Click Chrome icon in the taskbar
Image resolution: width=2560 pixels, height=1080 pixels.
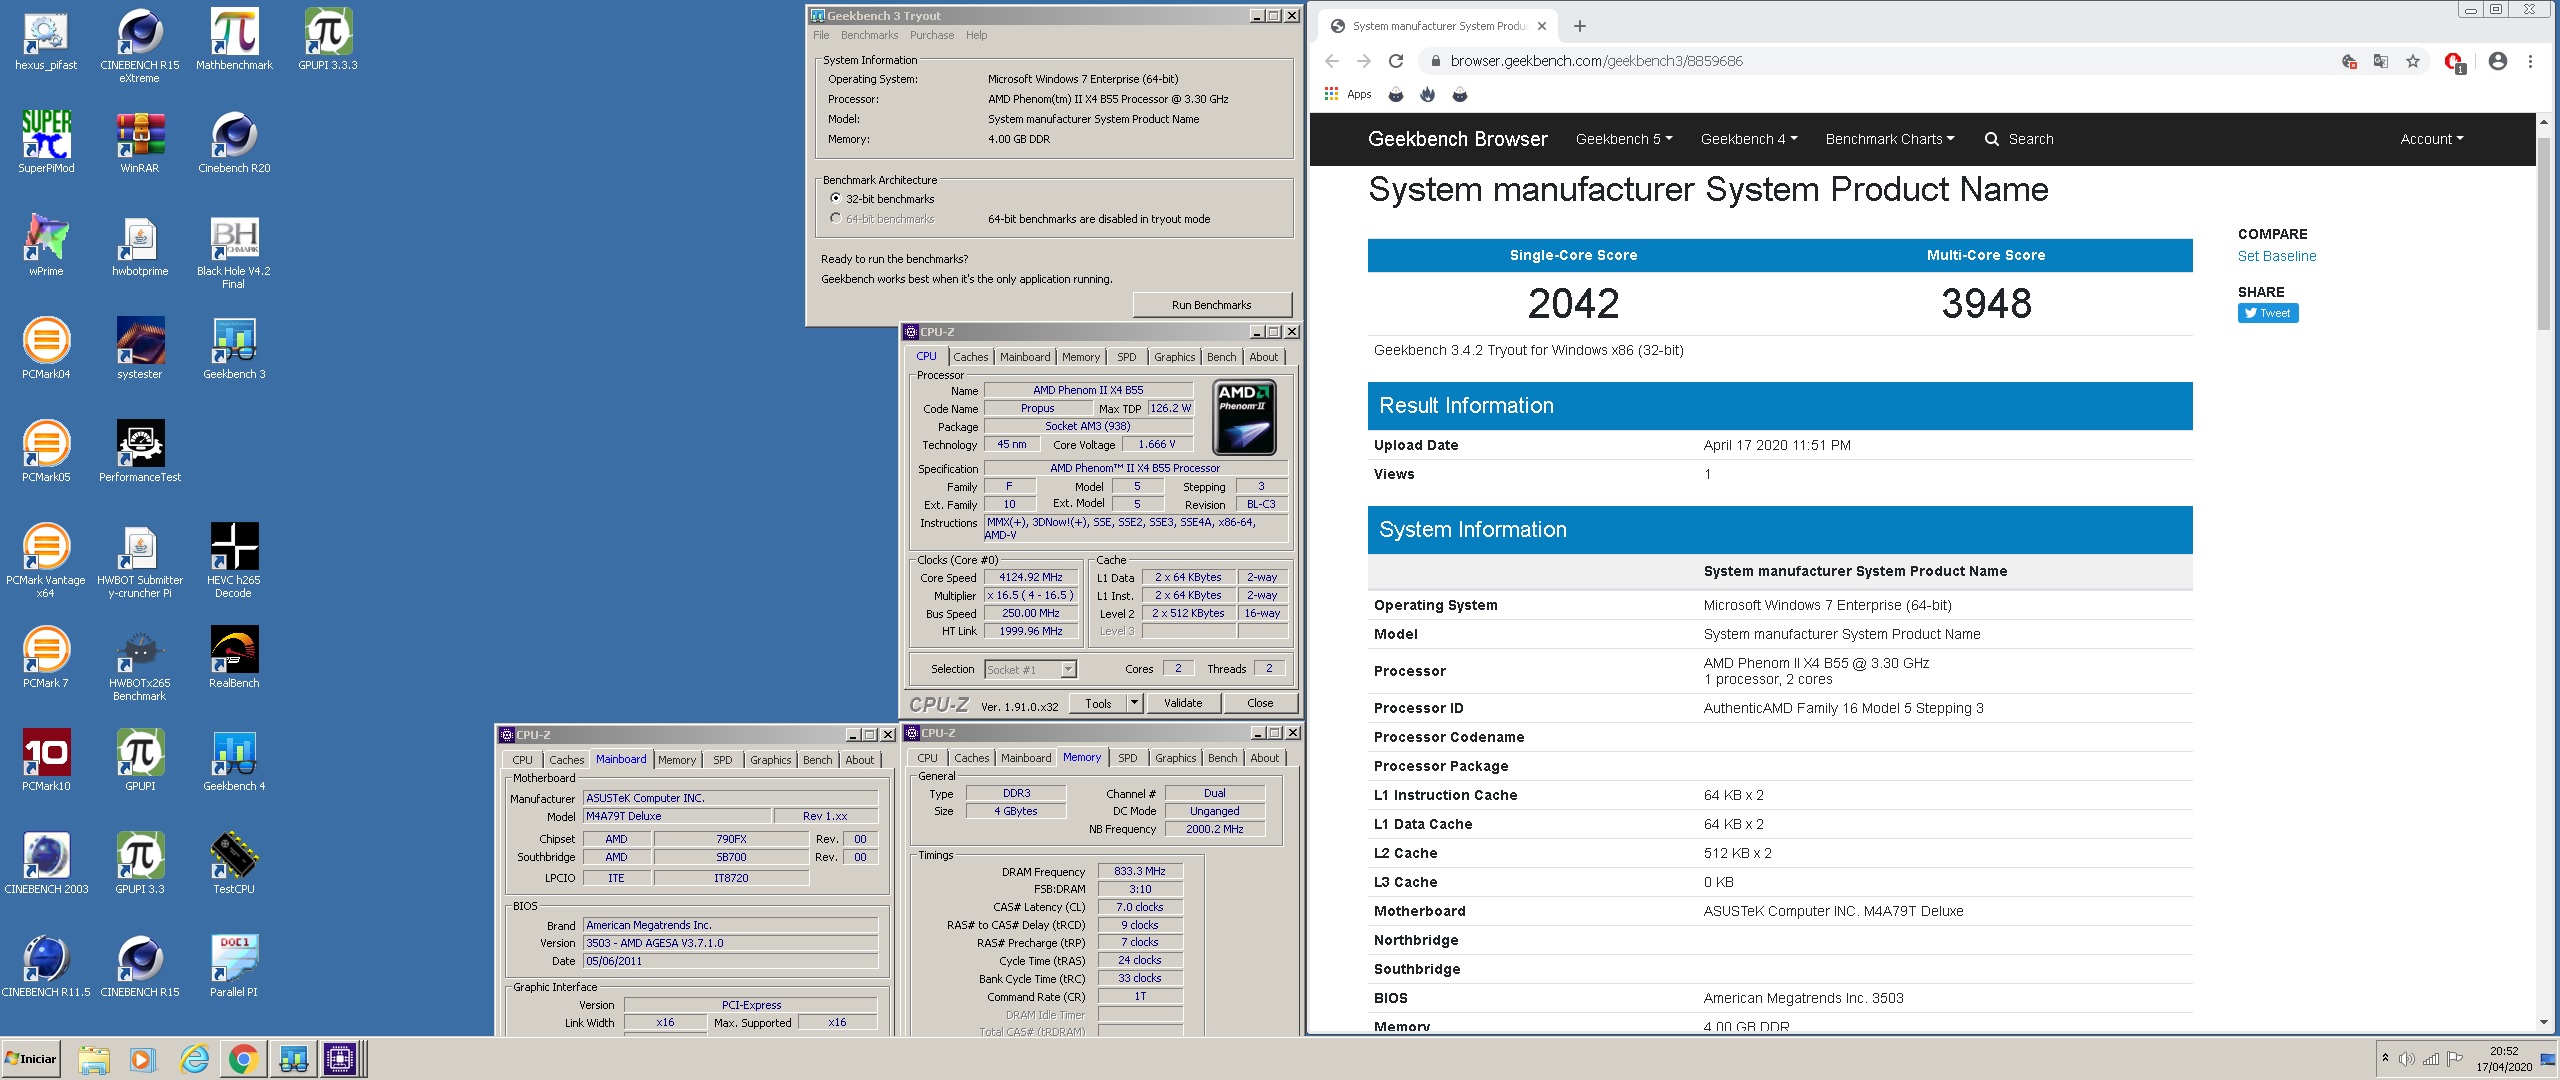coord(242,1059)
